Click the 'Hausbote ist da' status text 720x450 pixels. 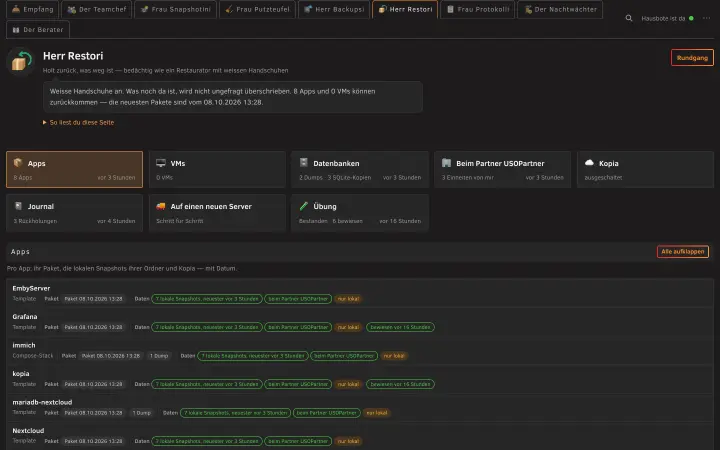click(663, 18)
